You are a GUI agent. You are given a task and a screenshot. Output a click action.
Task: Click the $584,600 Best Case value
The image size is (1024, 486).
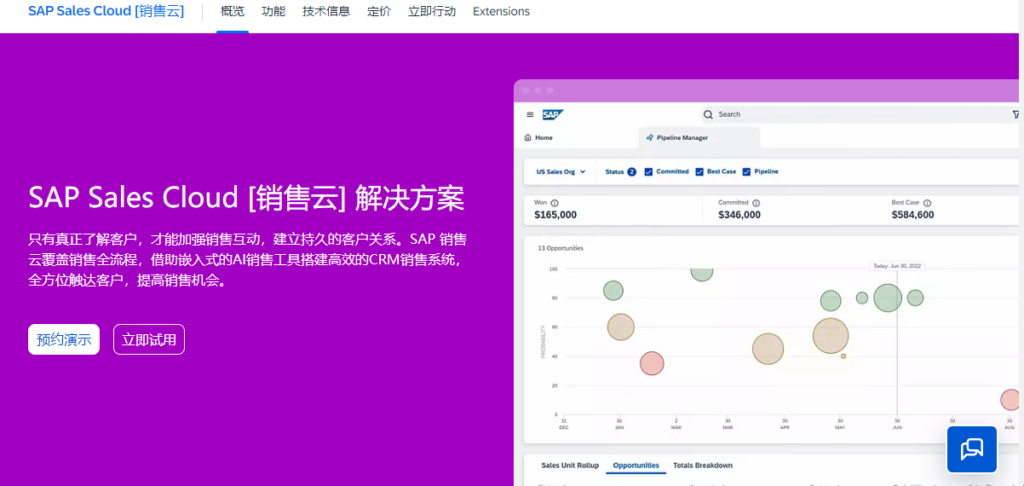(912, 214)
